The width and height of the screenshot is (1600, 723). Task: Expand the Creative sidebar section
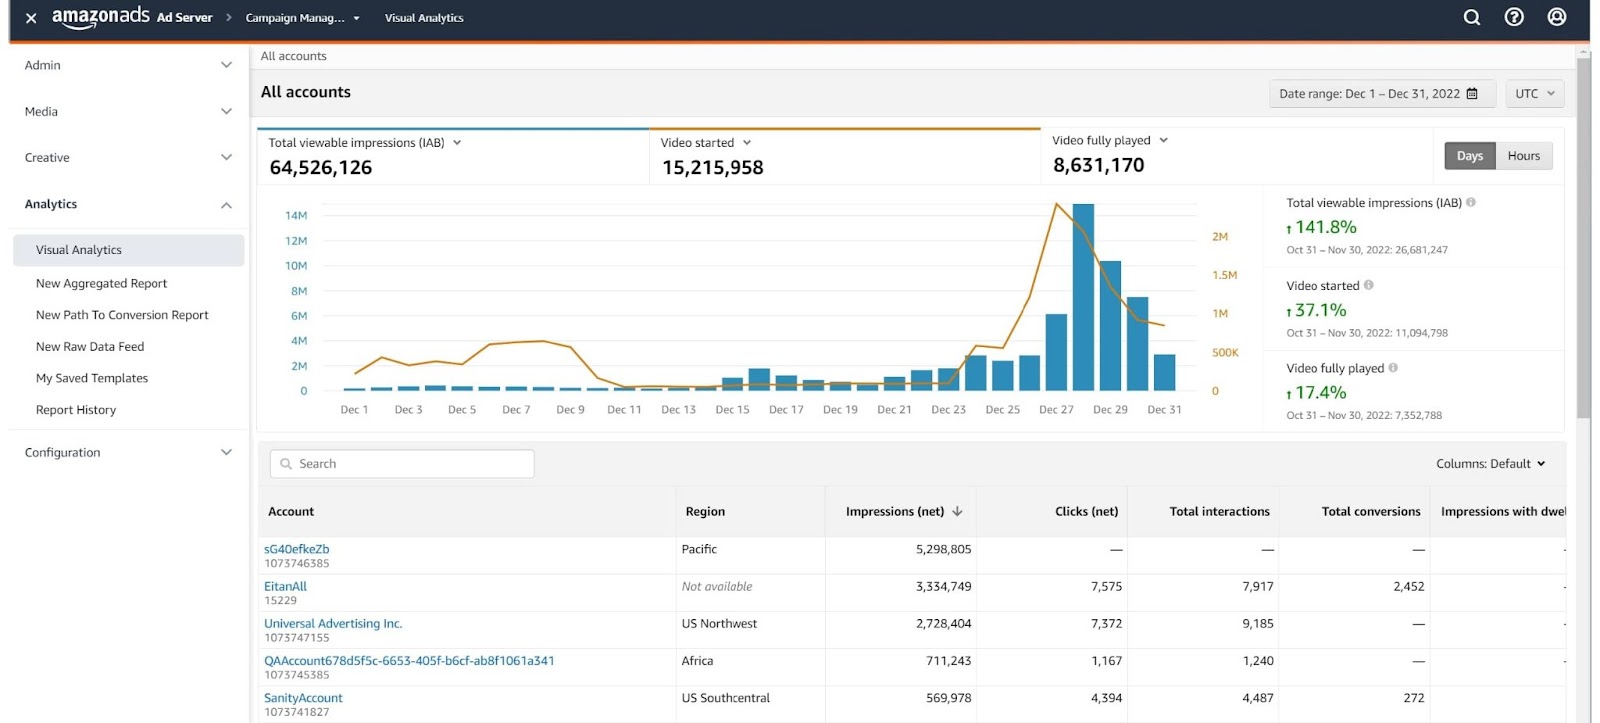tap(128, 158)
